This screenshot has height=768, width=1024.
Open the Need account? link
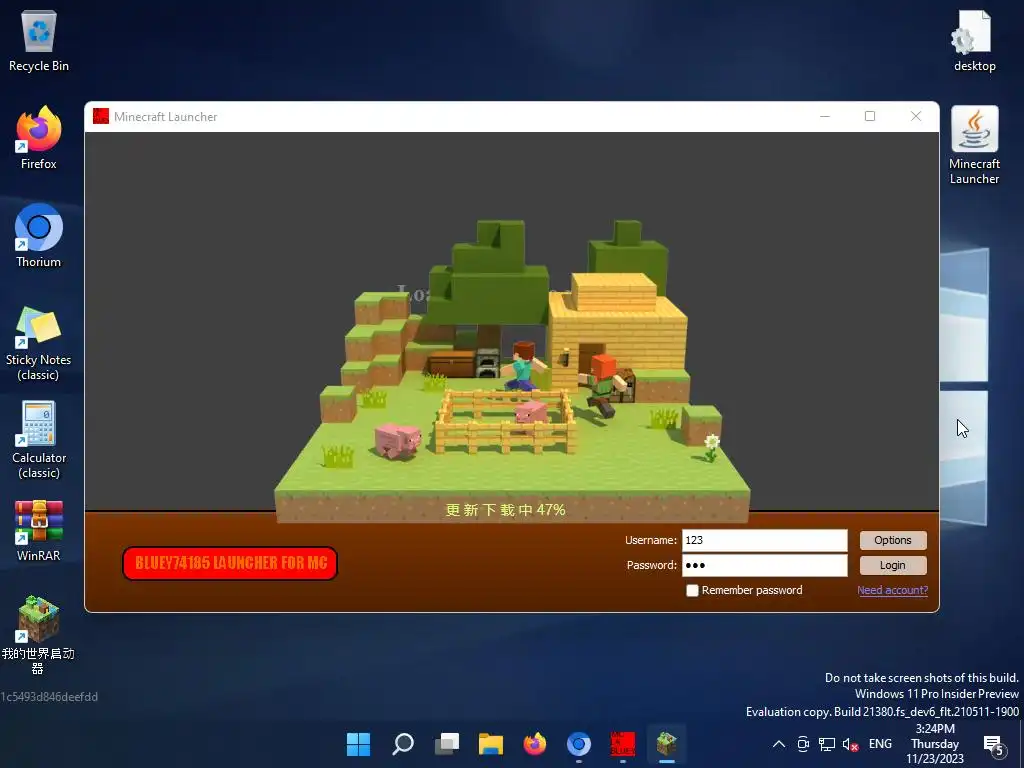click(x=892, y=590)
